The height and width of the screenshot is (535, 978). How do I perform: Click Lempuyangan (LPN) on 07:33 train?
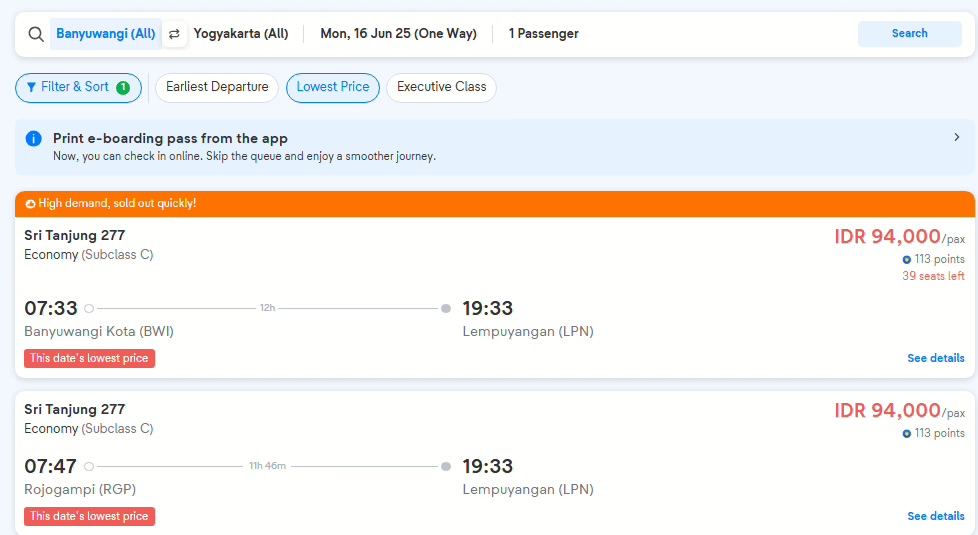(528, 331)
